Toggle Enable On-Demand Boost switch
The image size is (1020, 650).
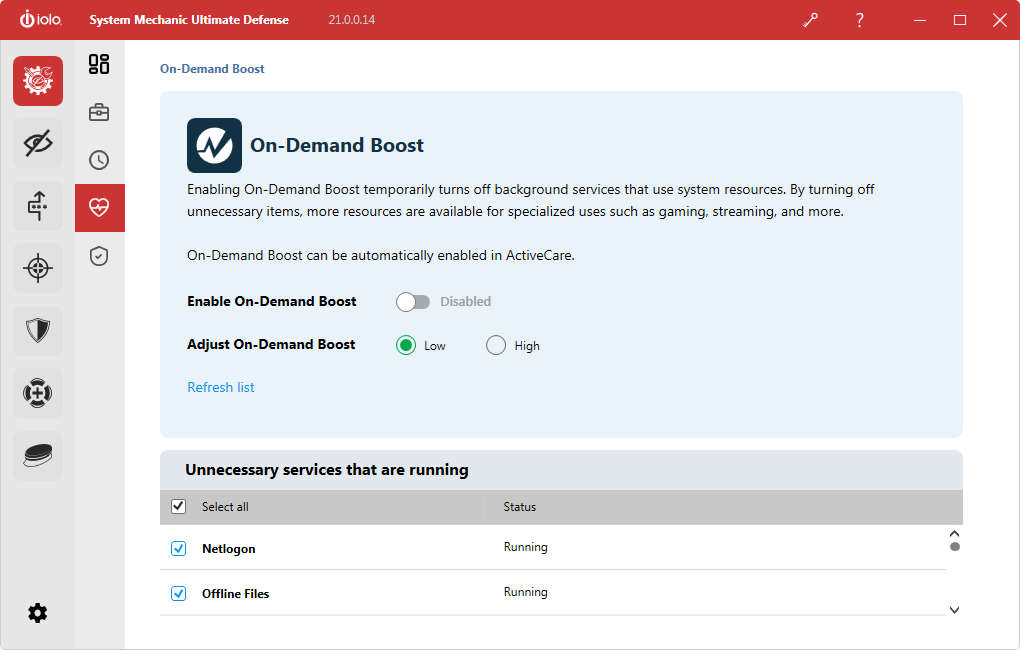click(413, 302)
